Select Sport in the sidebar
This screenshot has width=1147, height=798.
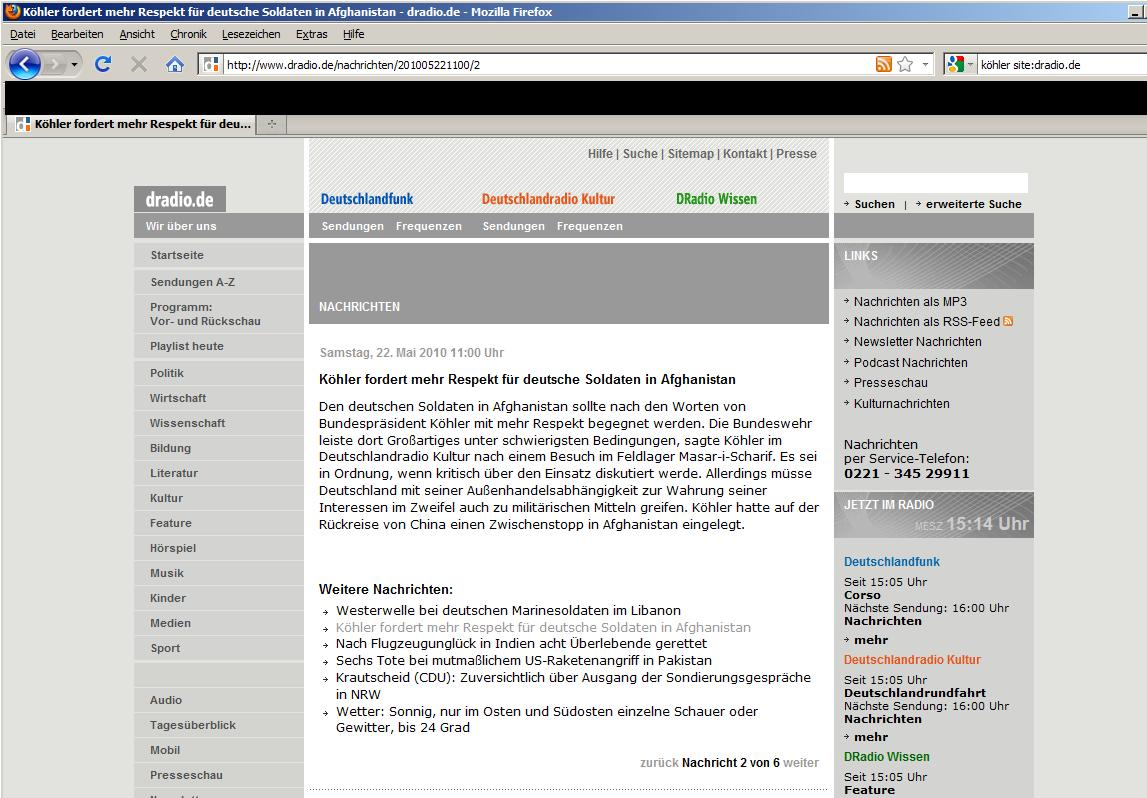click(x=165, y=648)
